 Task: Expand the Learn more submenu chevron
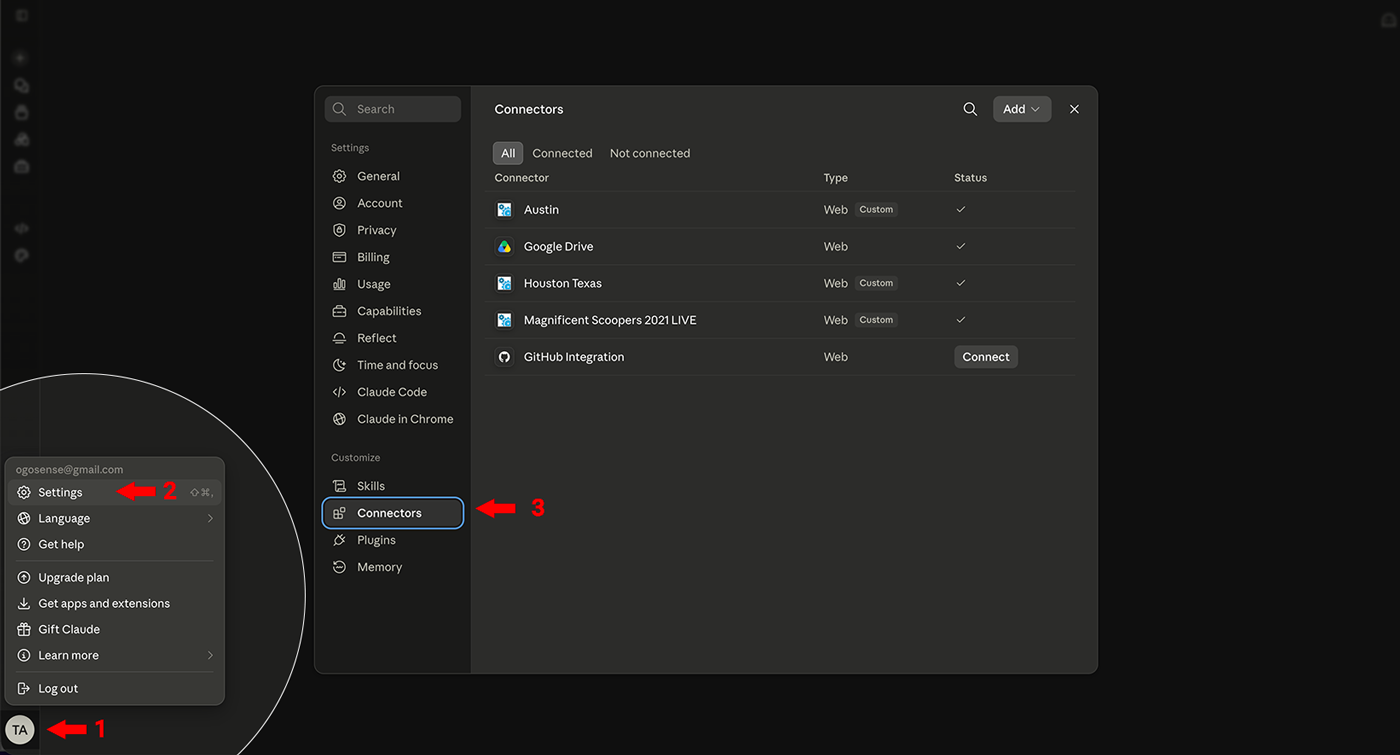click(210, 655)
